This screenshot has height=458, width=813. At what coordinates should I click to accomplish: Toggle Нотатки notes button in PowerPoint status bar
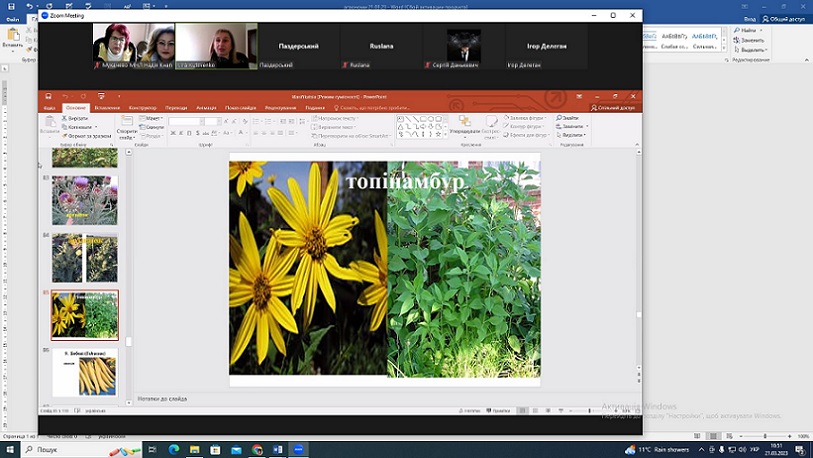point(470,410)
